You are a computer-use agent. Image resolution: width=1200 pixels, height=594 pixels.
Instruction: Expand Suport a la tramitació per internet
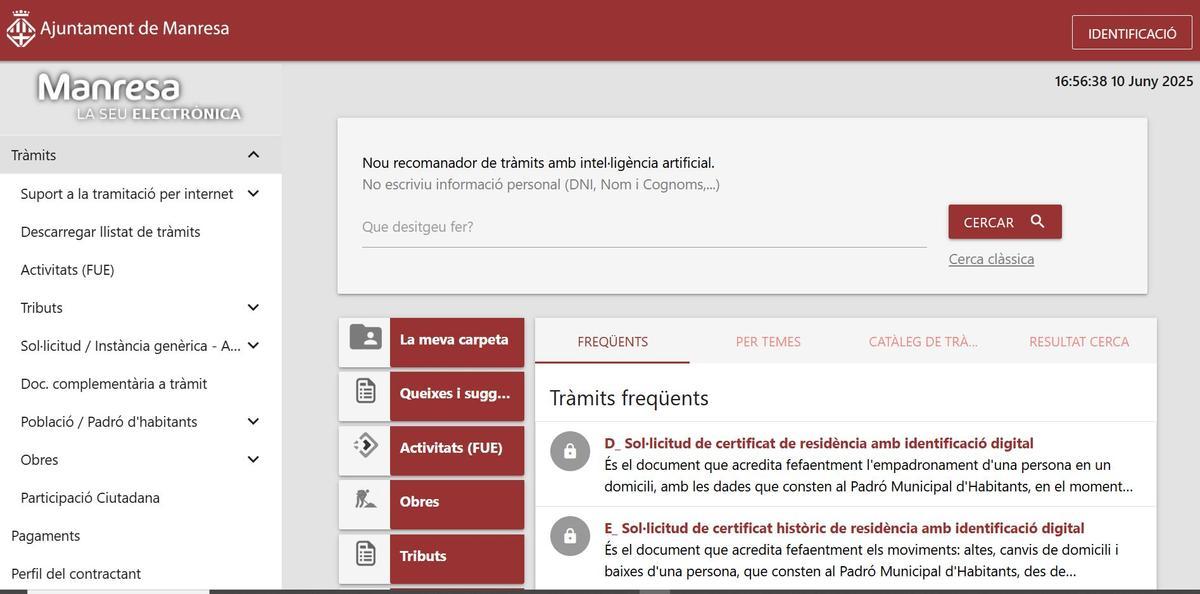click(253, 193)
